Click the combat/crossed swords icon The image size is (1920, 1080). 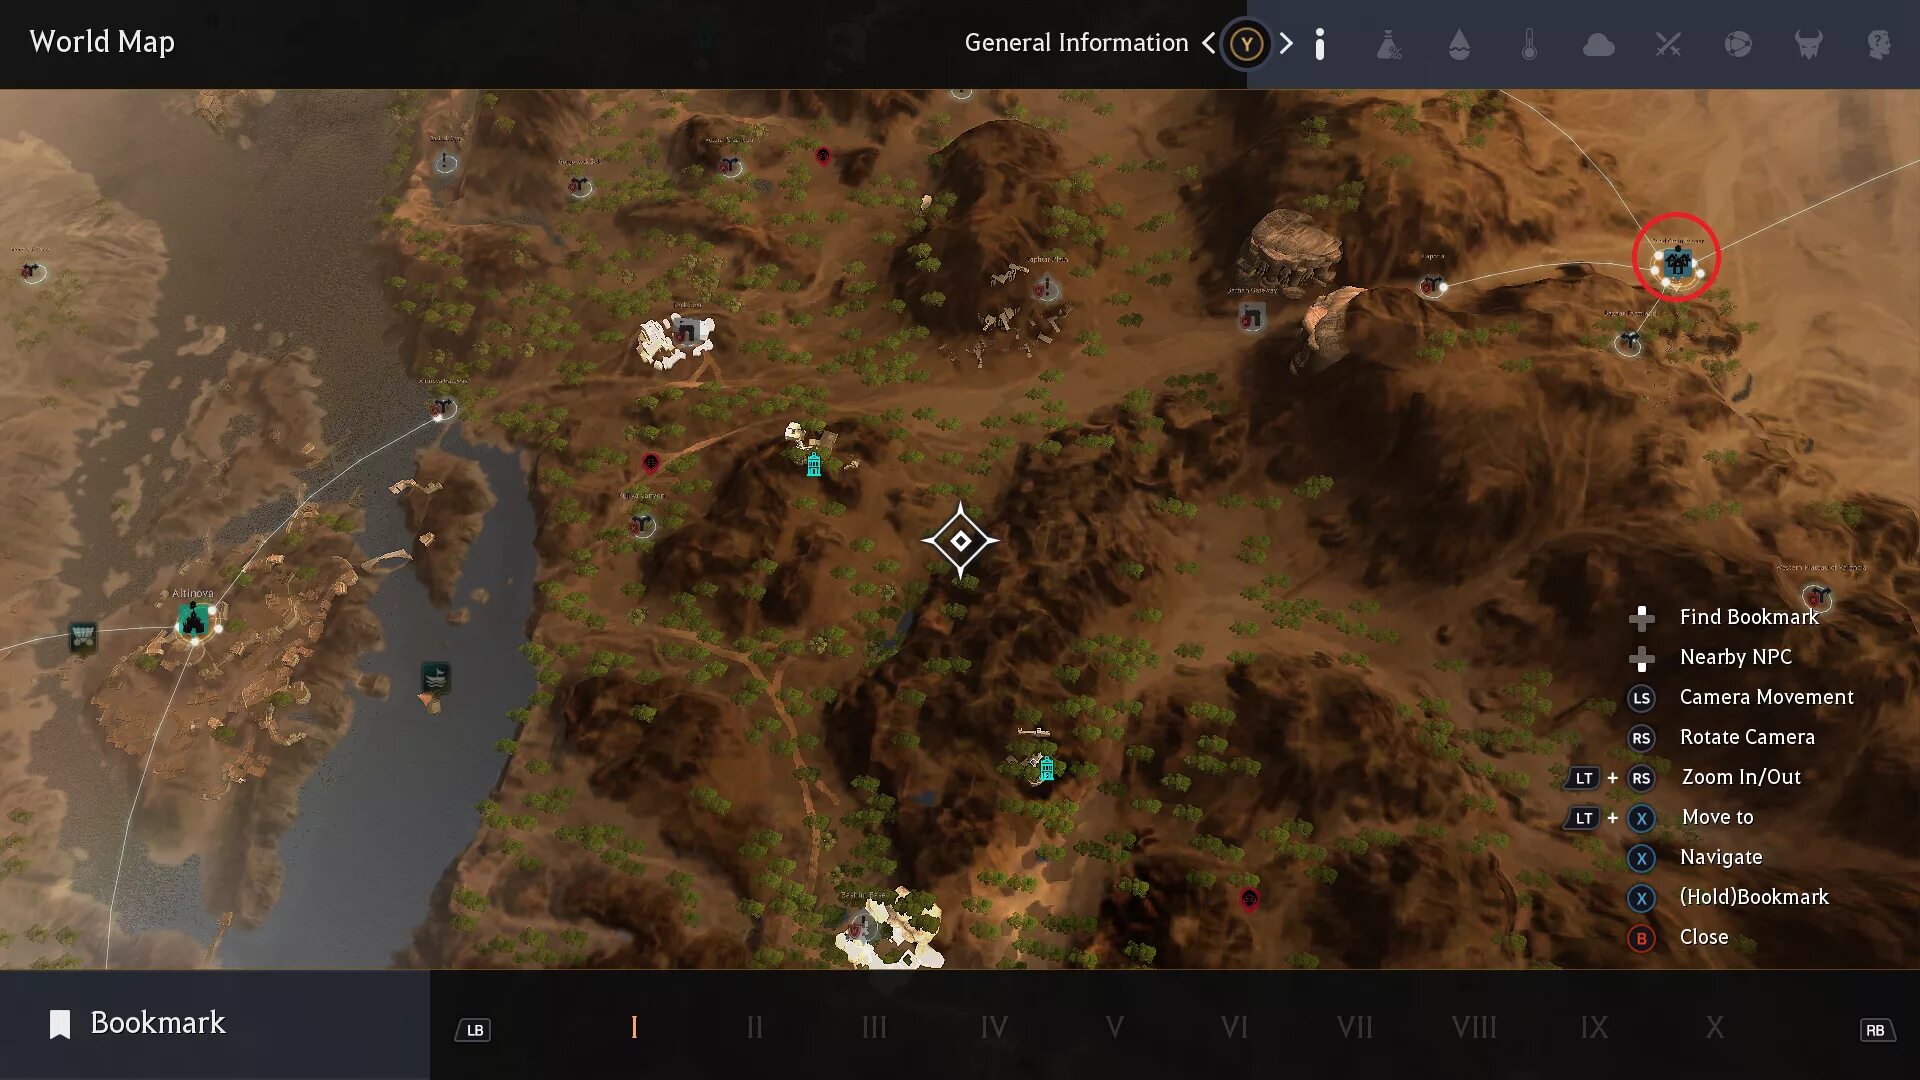tap(1668, 42)
